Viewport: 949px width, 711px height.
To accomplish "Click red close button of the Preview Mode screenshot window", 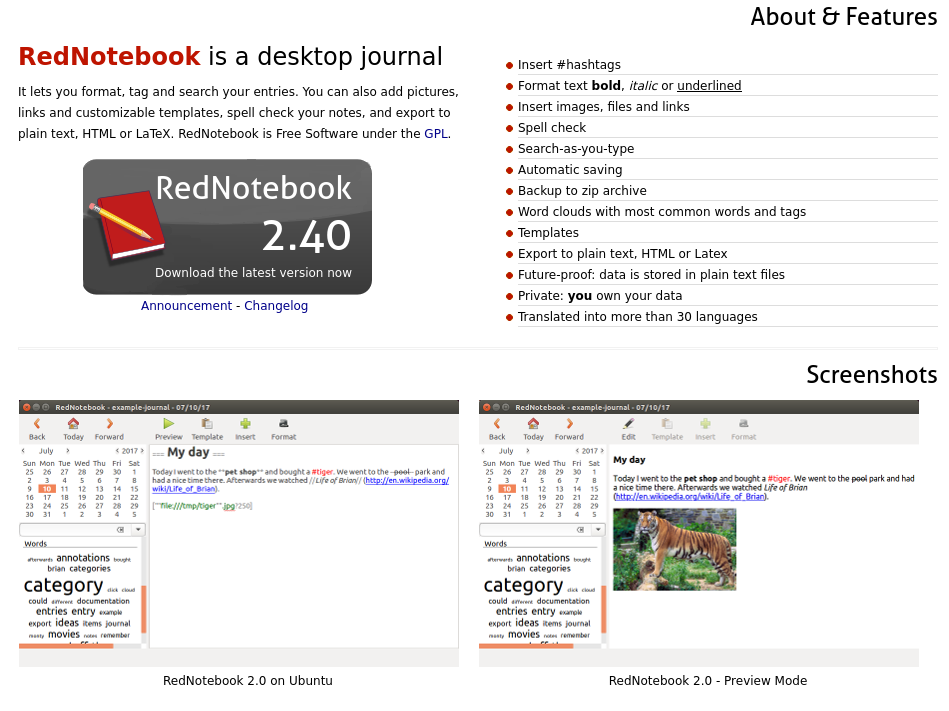I will 487,407.
